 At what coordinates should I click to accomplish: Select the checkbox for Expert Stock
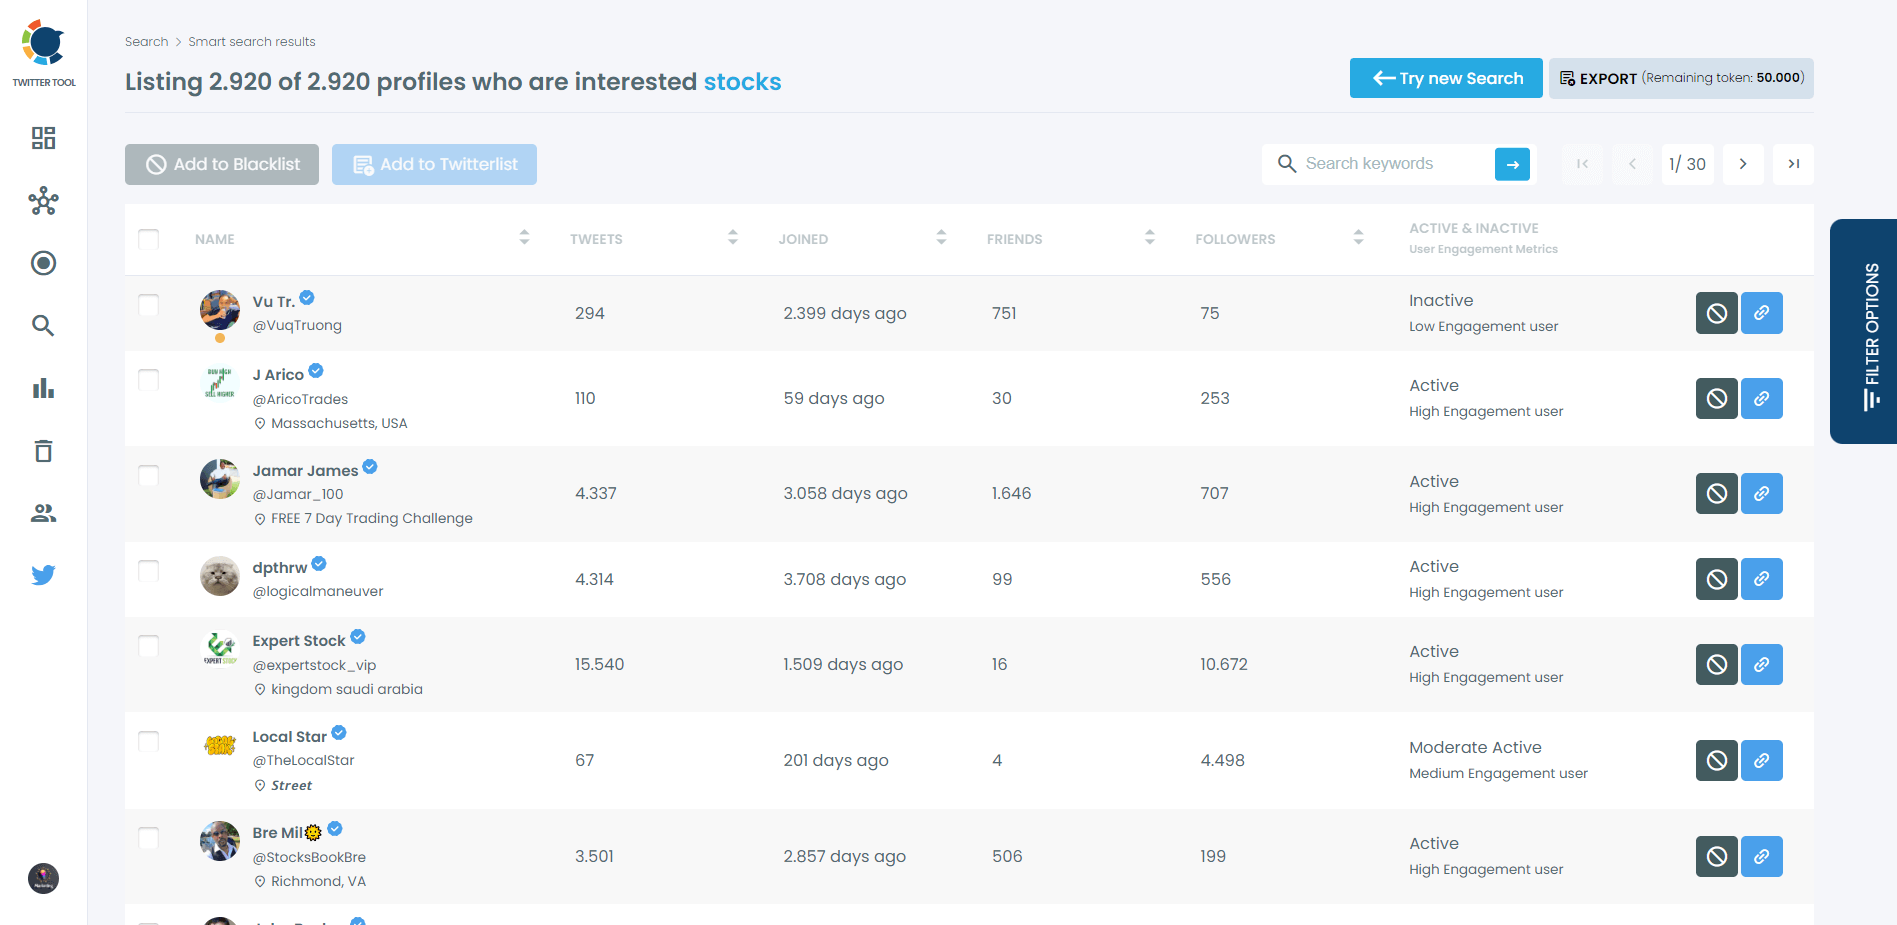tap(148, 646)
